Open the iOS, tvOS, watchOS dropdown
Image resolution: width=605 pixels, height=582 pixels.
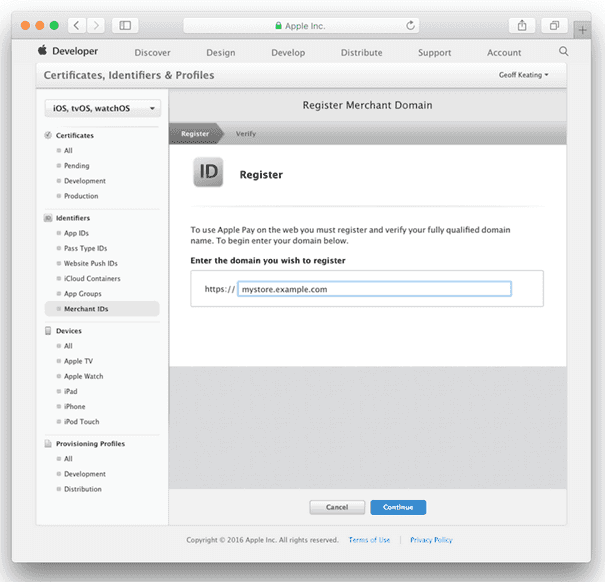pyautogui.click(x=102, y=108)
